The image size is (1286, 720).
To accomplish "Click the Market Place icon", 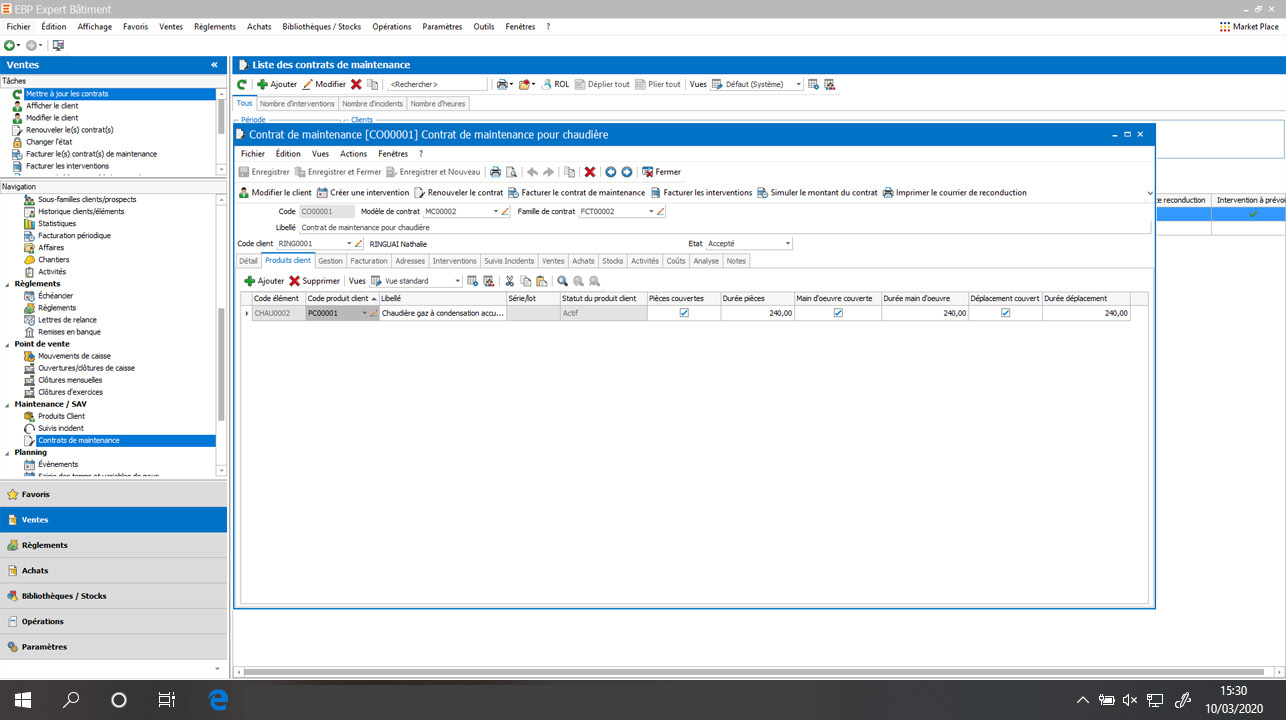I will [1225, 27].
